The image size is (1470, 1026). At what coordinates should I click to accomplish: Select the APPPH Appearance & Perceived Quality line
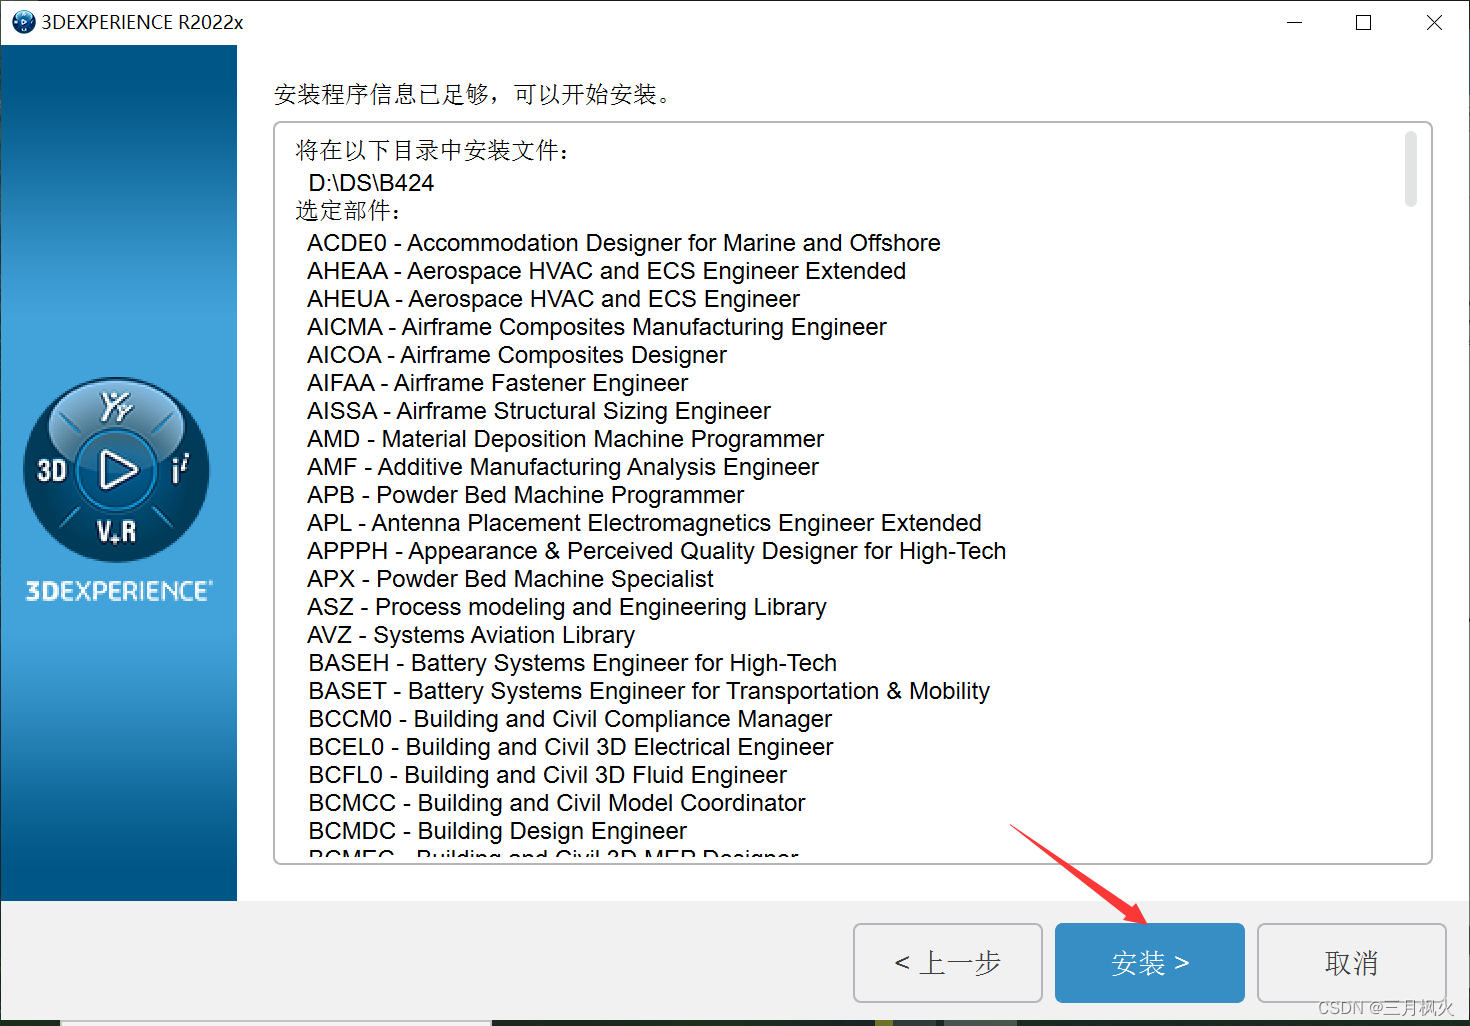pos(657,551)
